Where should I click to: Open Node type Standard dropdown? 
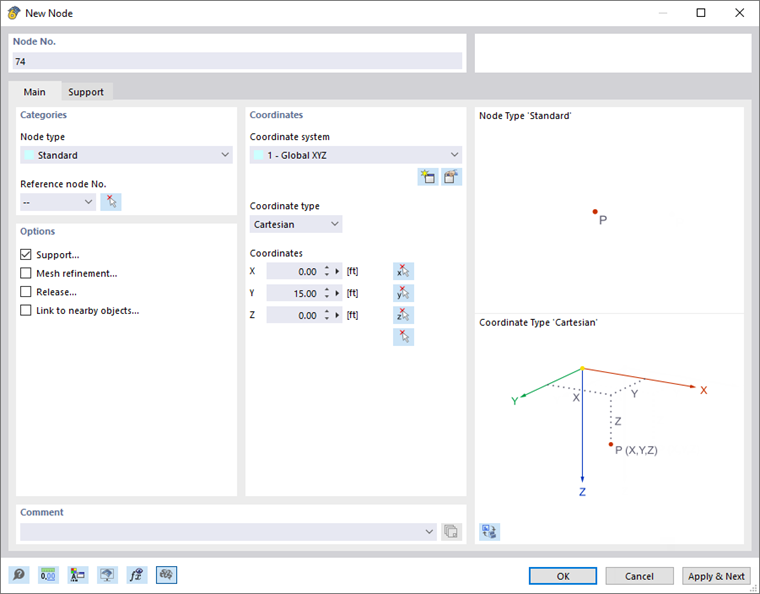click(126, 155)
